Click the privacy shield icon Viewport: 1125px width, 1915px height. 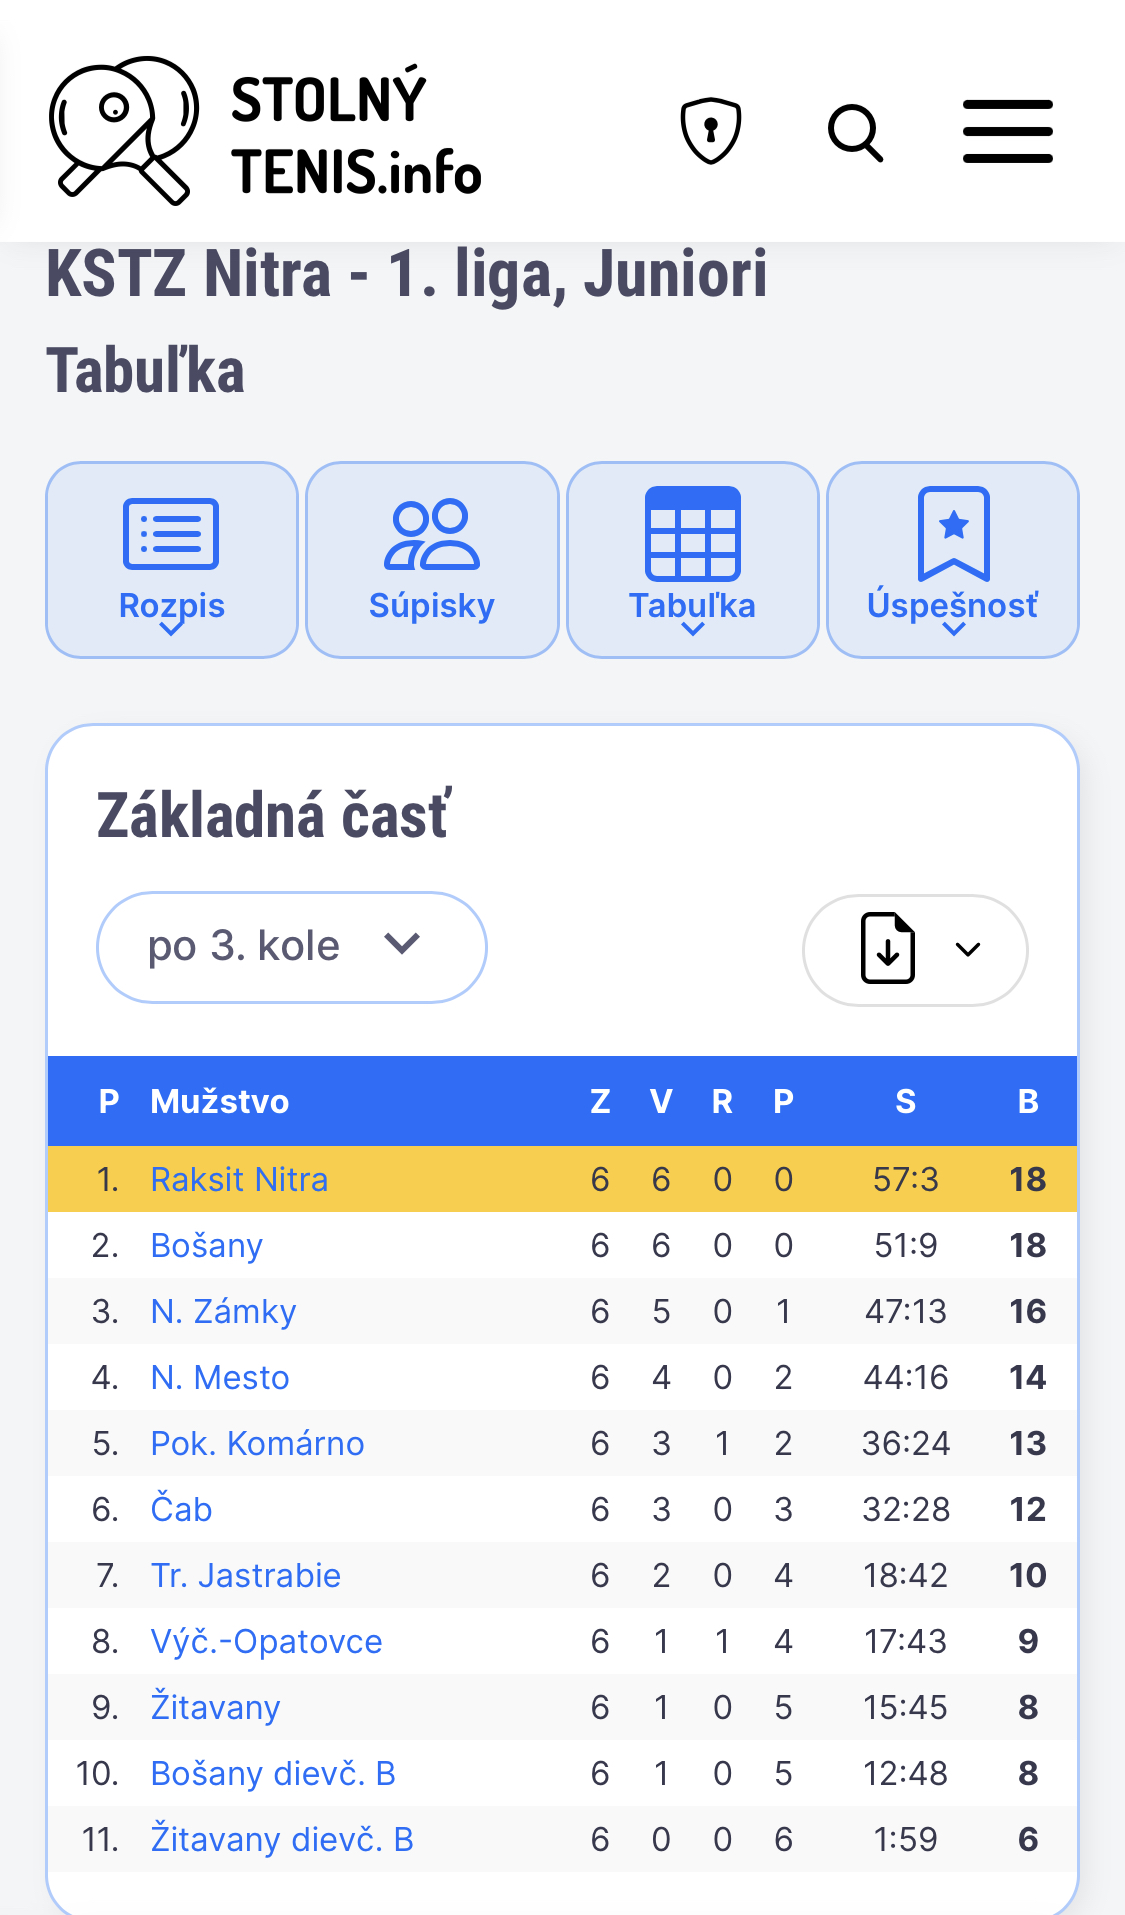[711, 131]
